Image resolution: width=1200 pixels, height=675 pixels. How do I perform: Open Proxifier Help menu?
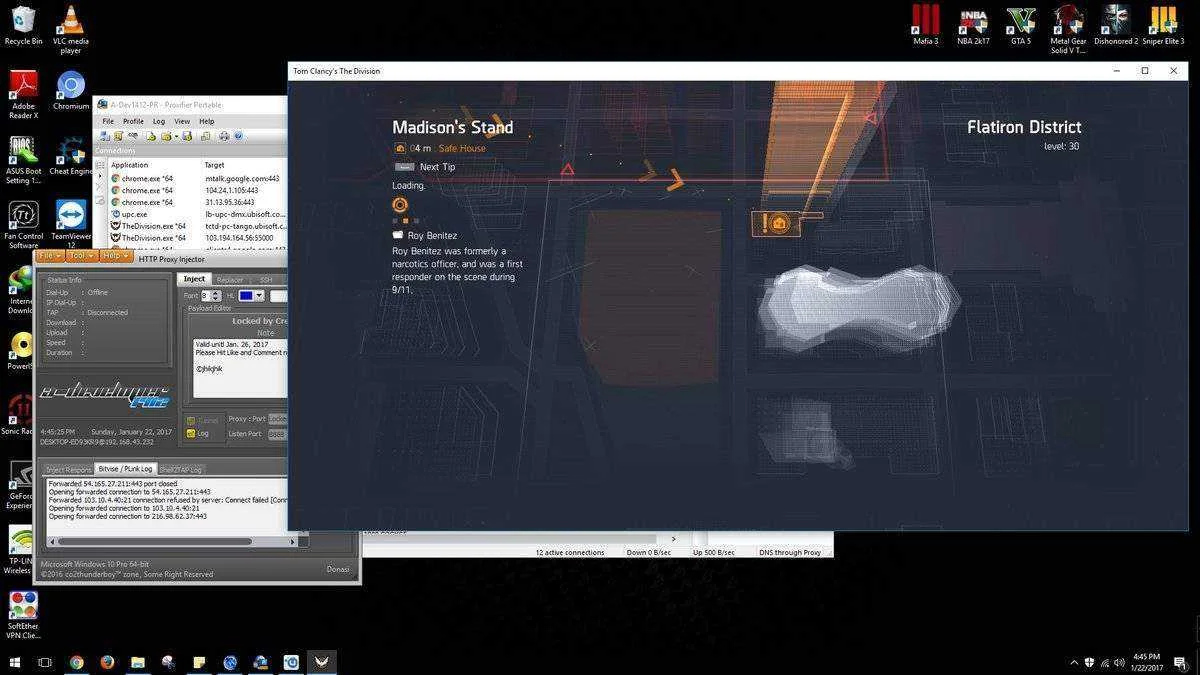click(206, 121)
